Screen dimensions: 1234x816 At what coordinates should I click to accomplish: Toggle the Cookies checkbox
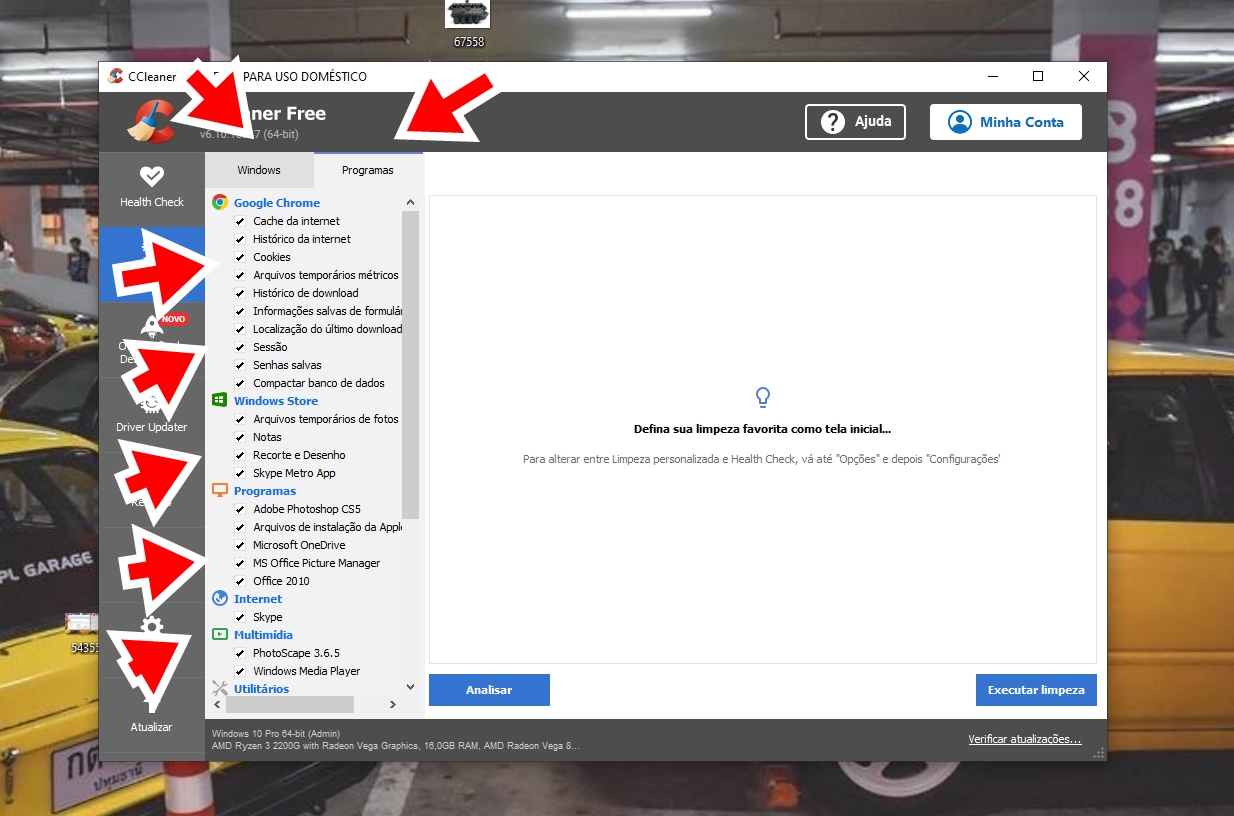pyautogui.click(x=240, y=257)
